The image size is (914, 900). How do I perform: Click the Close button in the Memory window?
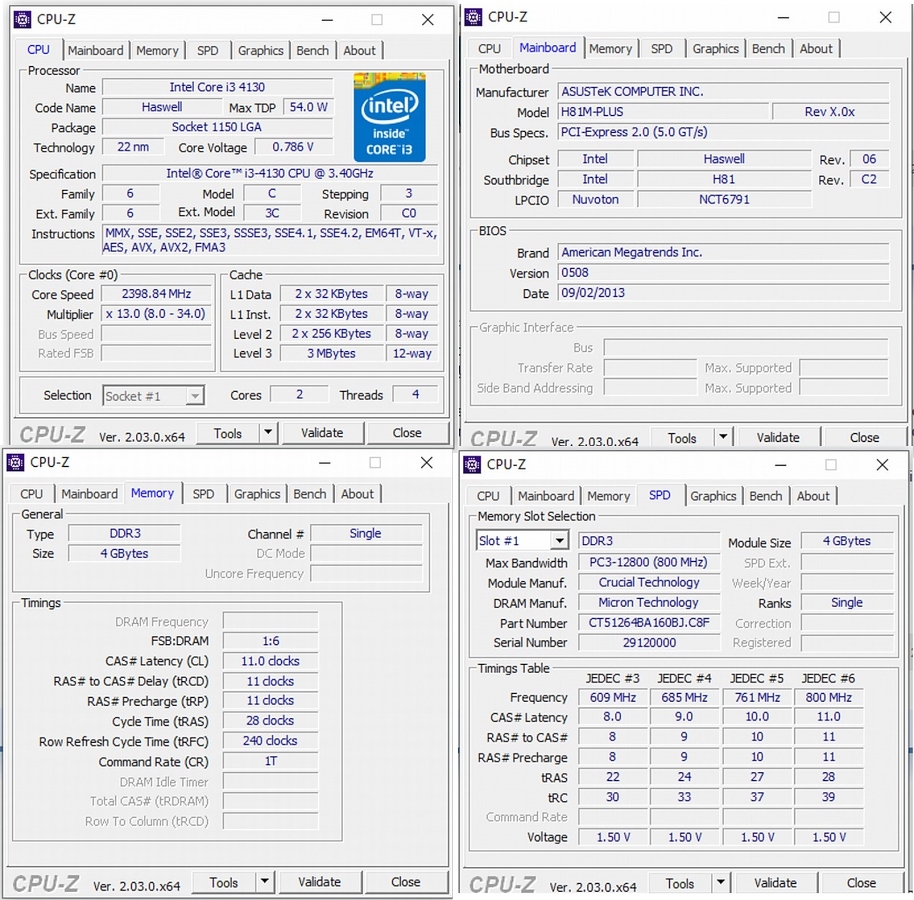coord(406,881)
